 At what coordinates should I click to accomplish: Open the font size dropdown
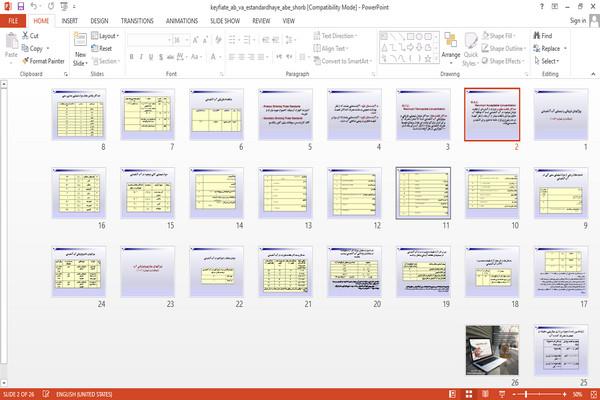(x=187, y=40)
